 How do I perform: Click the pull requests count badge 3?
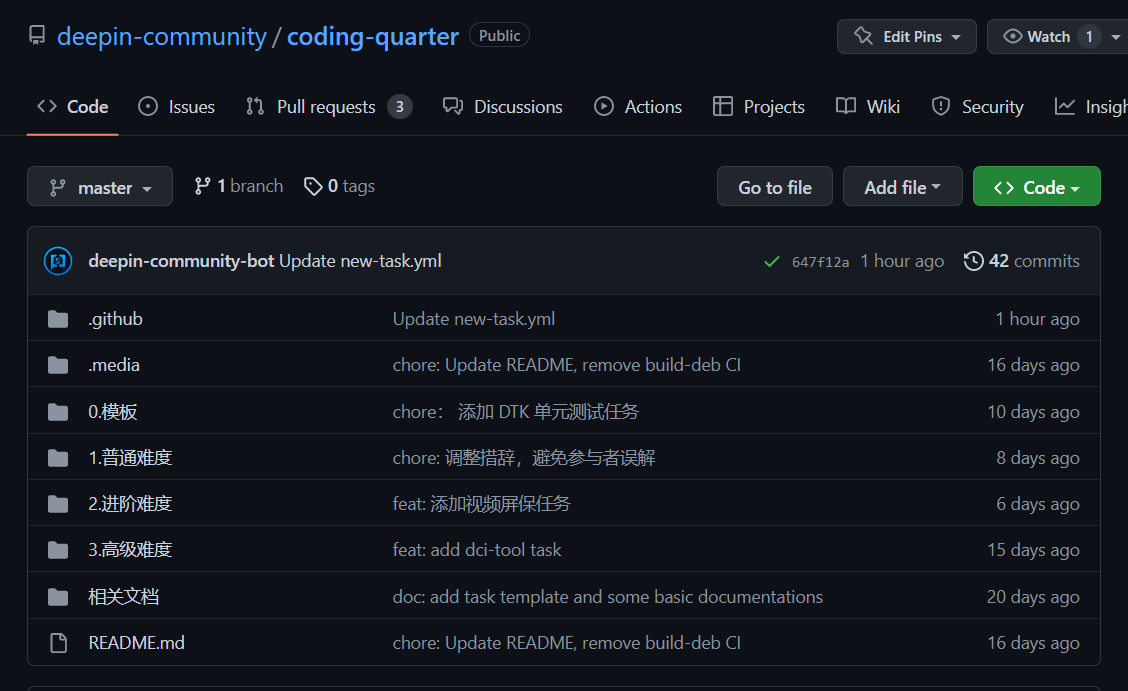tap(400, 107)
